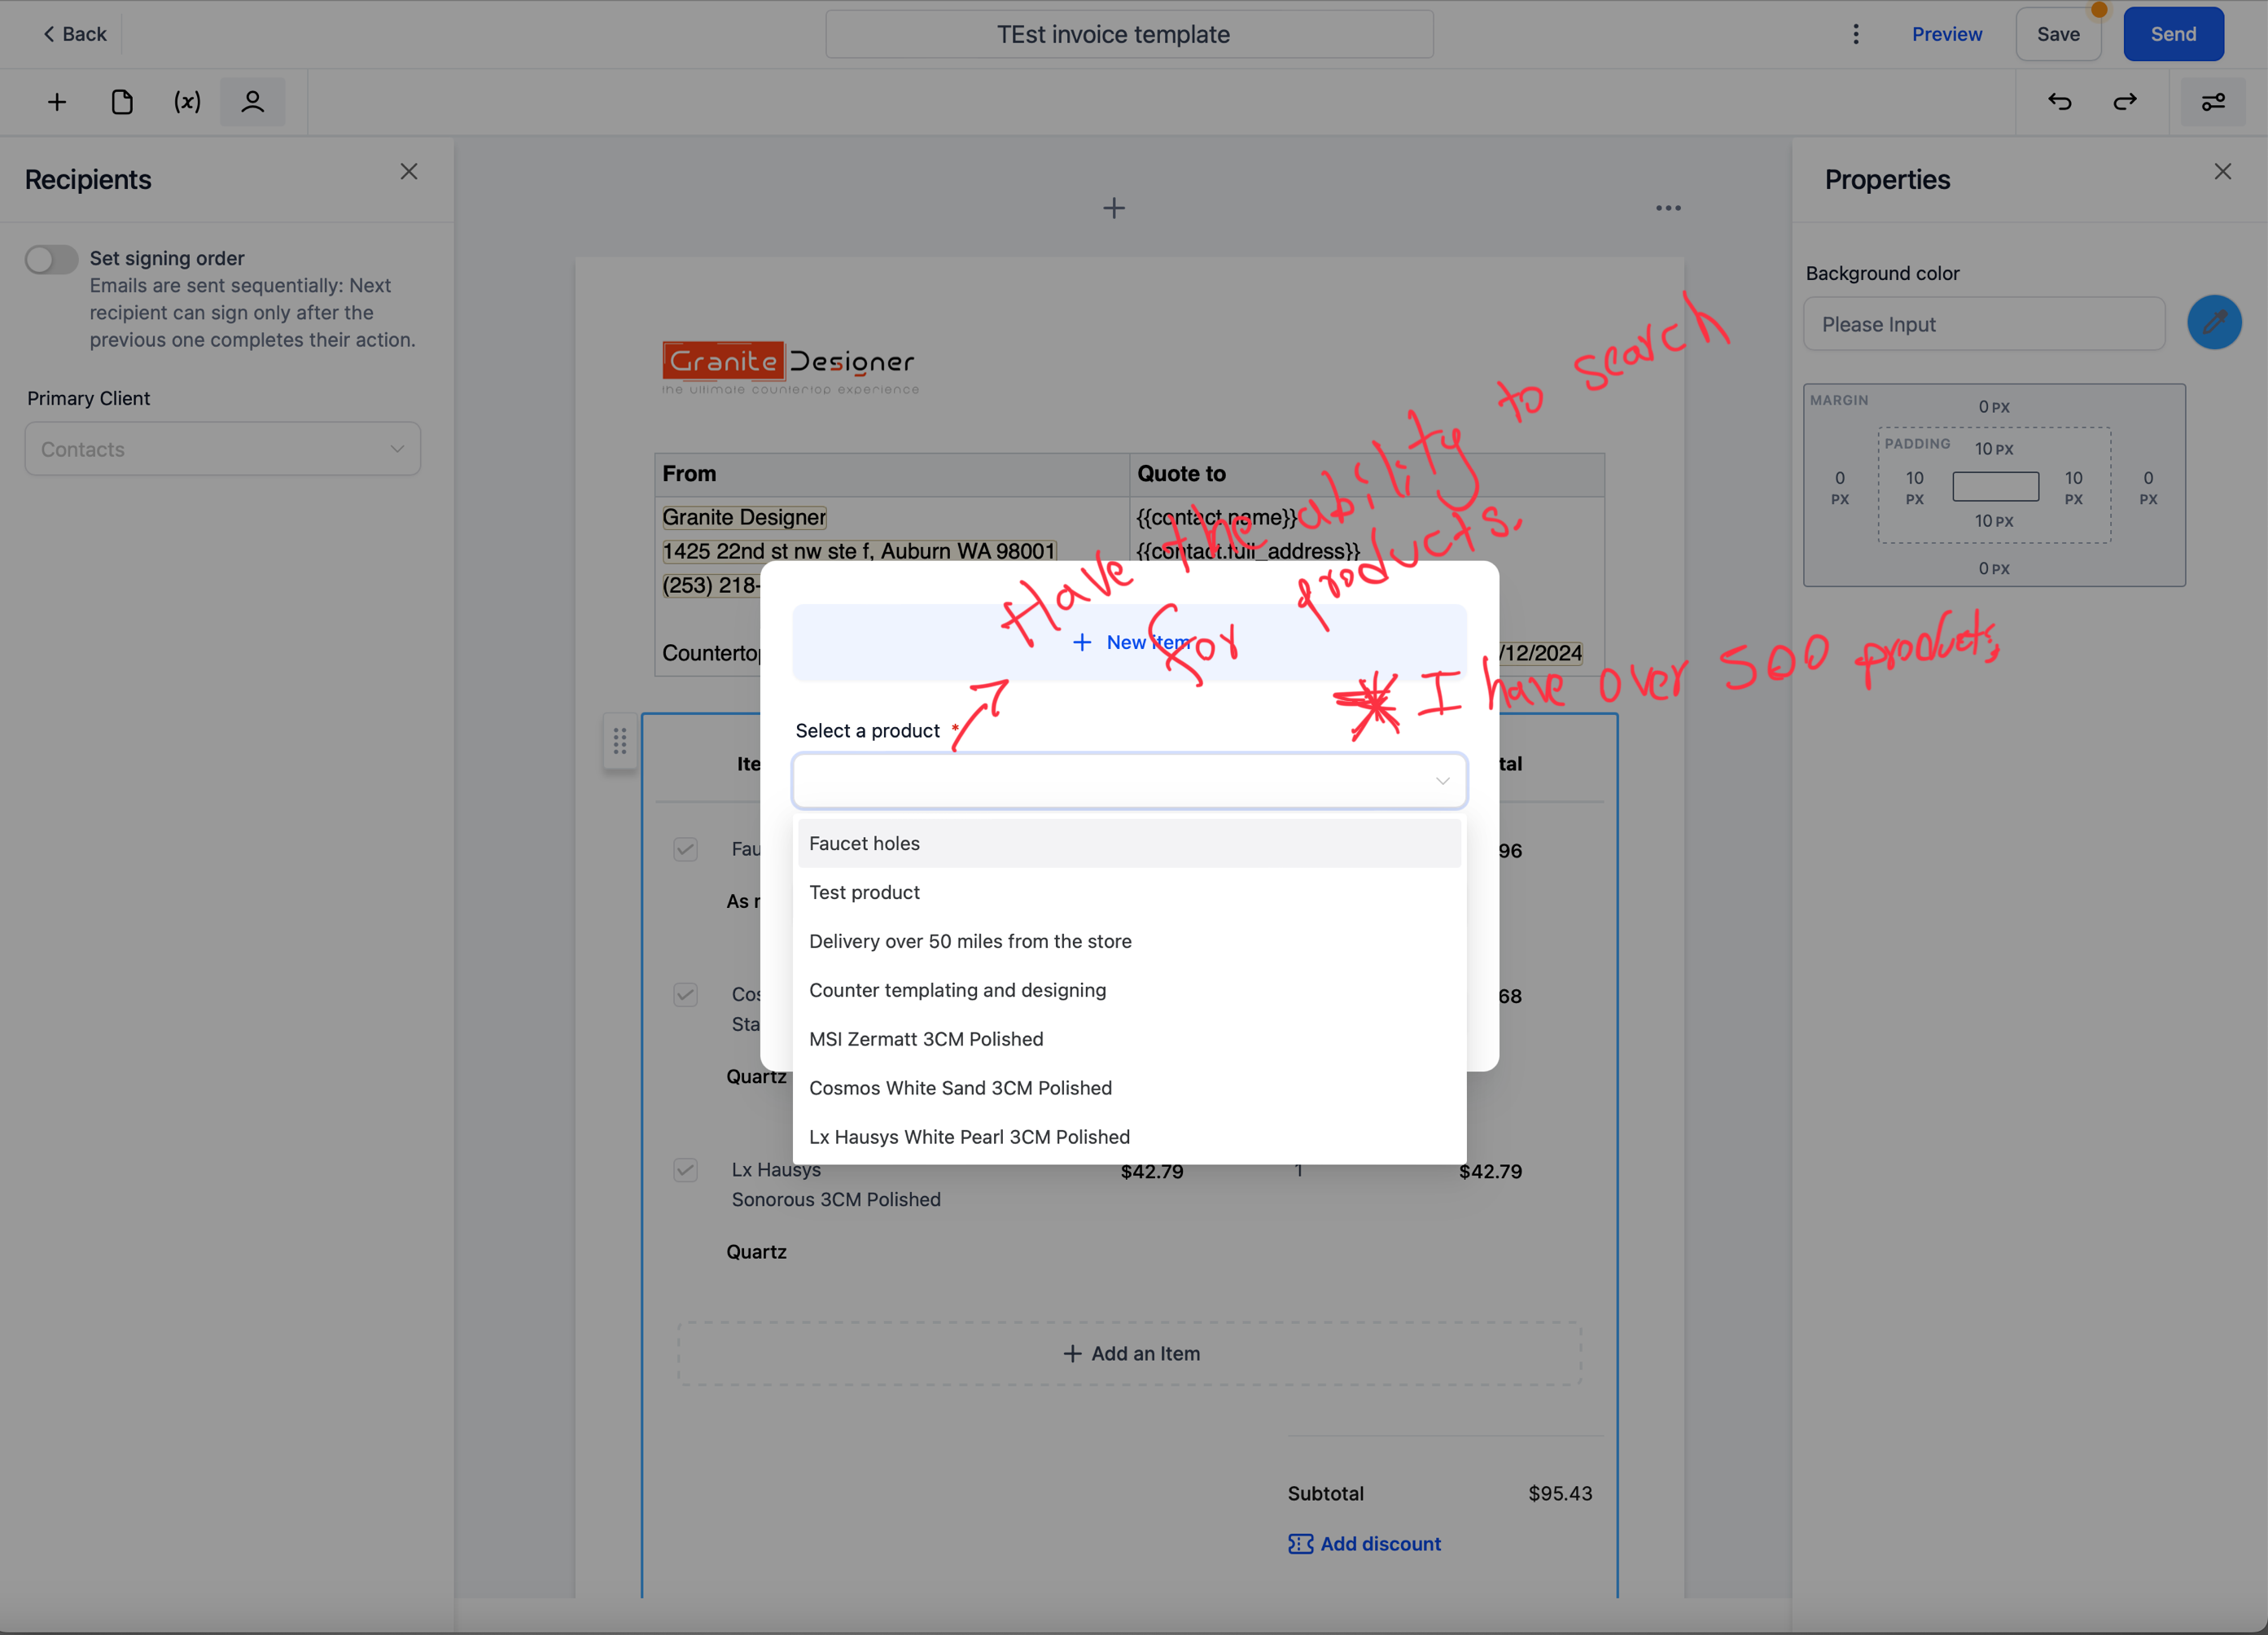The width and height of the screenshot is (2268, 1635).
Task: Open the custom variables (x) icon
Action: pyautogui.click(x=187, y=102)
